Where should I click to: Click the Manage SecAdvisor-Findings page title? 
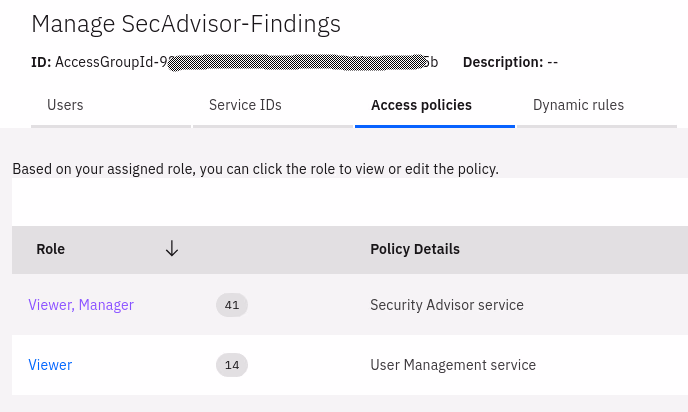pyautogui.click(x=186, y=24)
